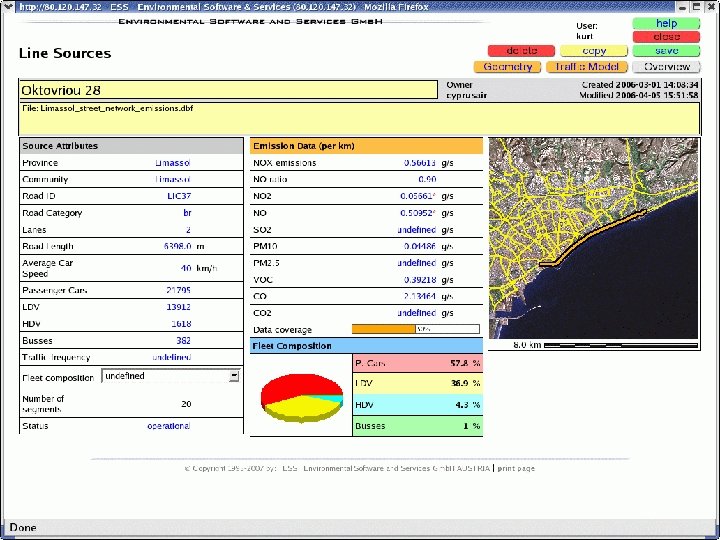Click the fleet composition pie chart

click(x=302, y=398)
